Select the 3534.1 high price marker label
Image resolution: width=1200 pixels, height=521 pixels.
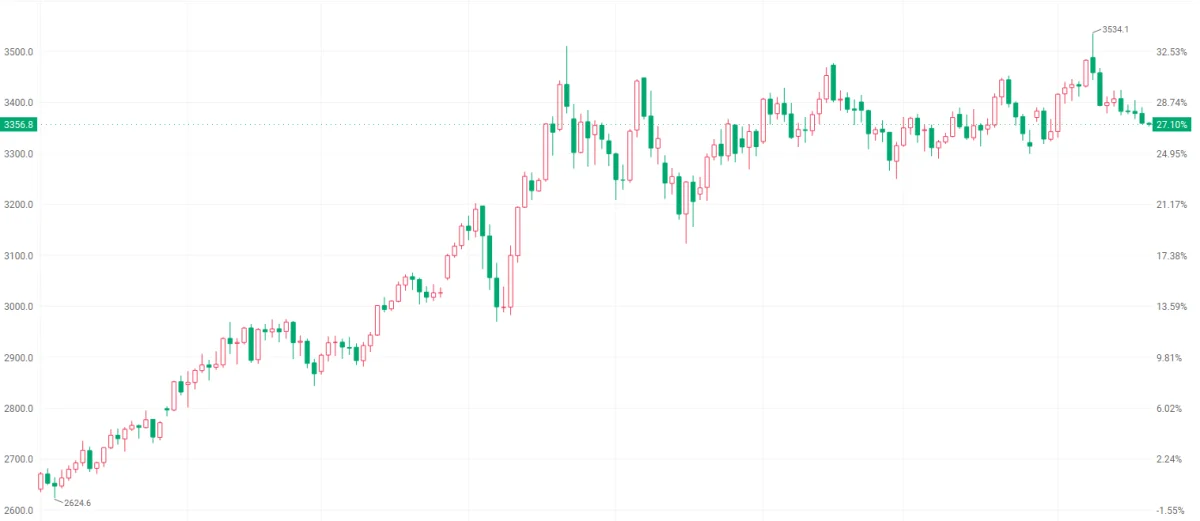click(1115, 30)
